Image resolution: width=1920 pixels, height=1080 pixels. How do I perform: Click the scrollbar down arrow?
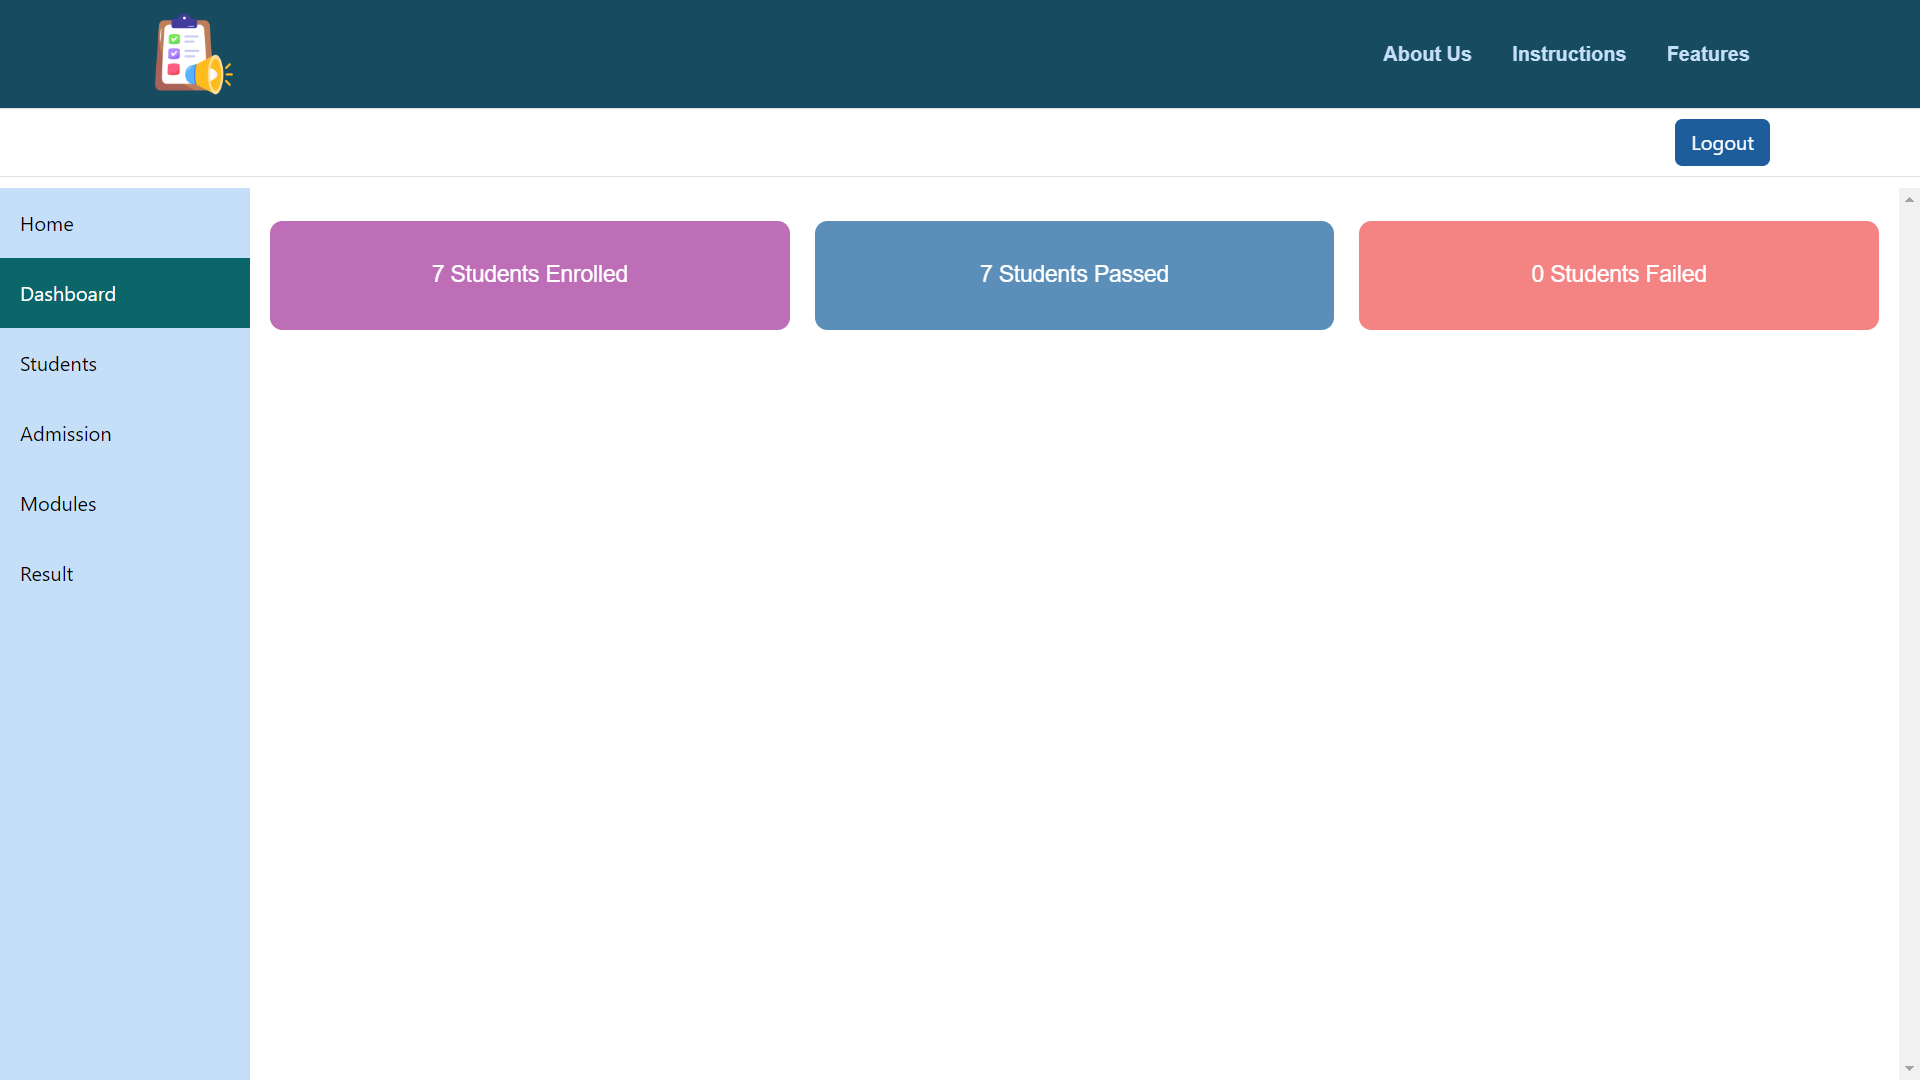click(x=1909, y=1069)
